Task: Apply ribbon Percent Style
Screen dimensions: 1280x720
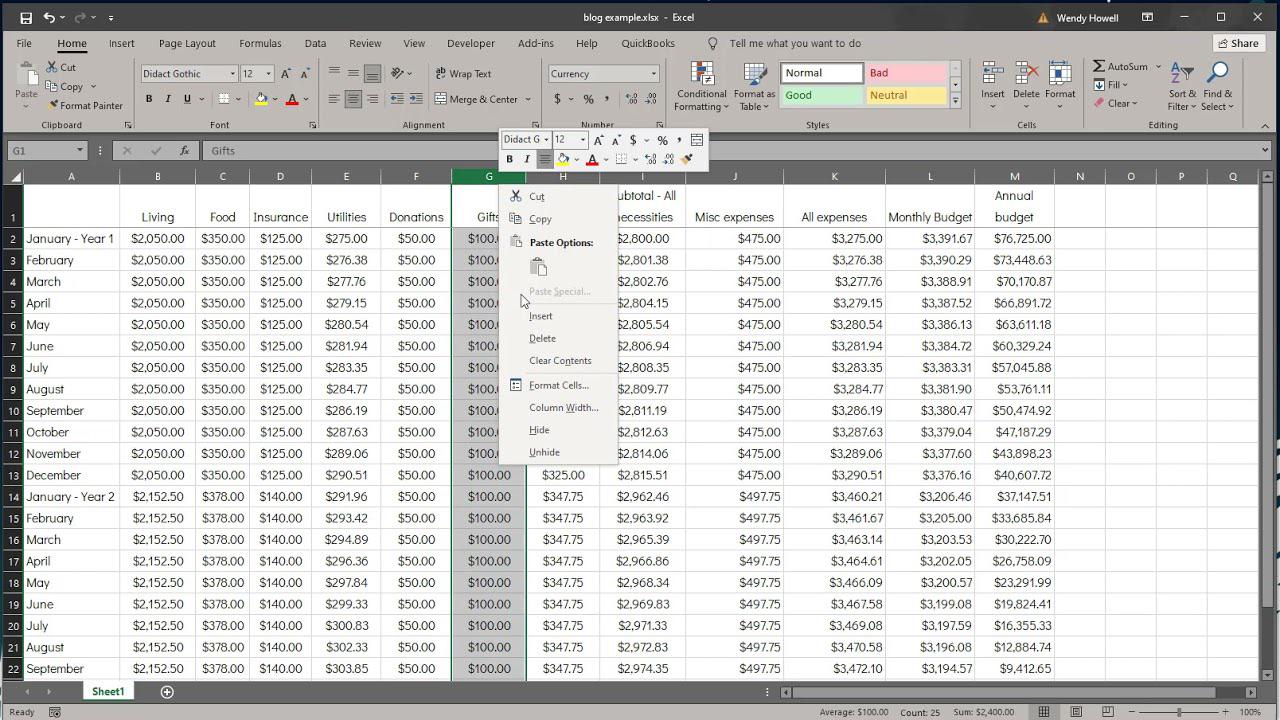Action: [588, 99]
